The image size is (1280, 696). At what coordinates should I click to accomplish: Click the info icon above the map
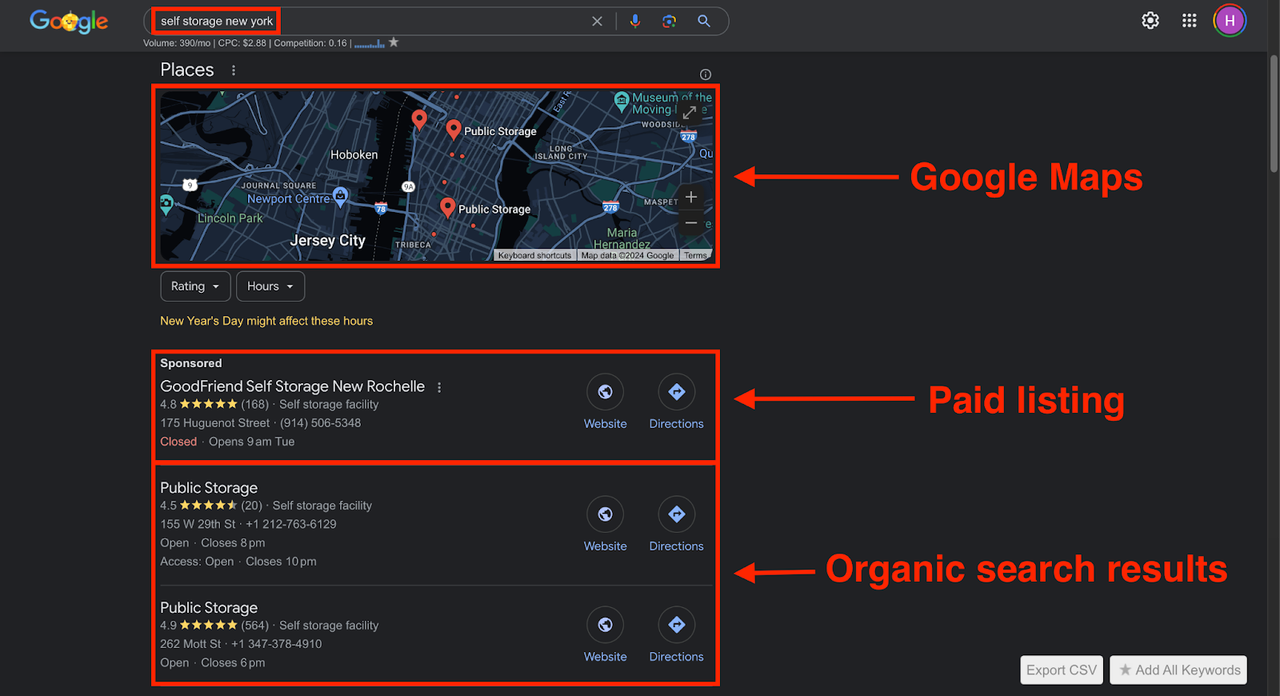[705, 74]
